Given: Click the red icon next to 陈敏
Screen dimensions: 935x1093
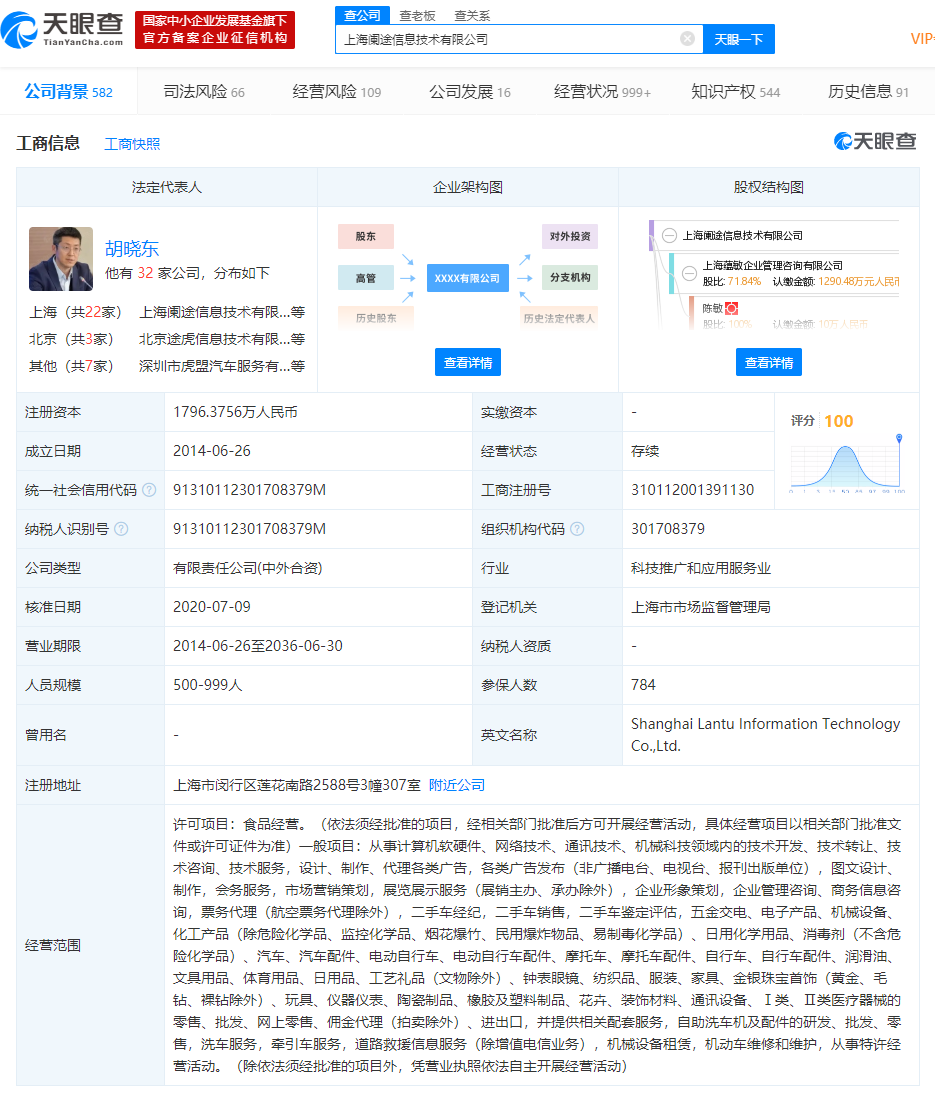Looking at the screenshot, I should pos(732,309).
